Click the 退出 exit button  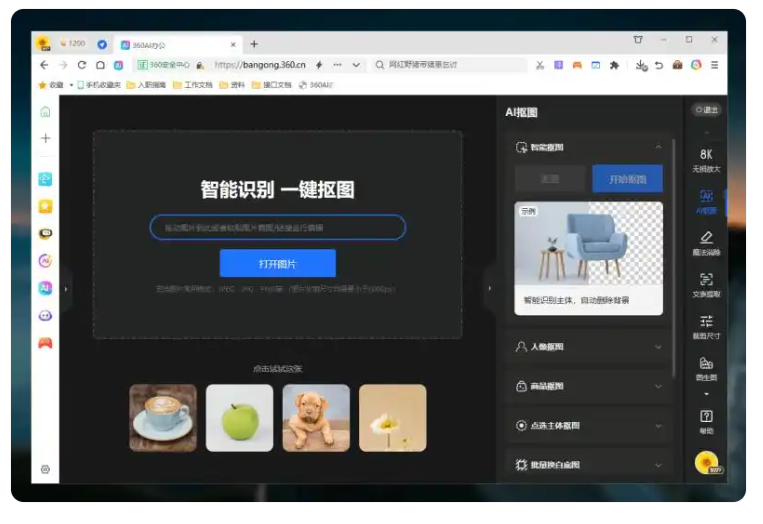707,110
